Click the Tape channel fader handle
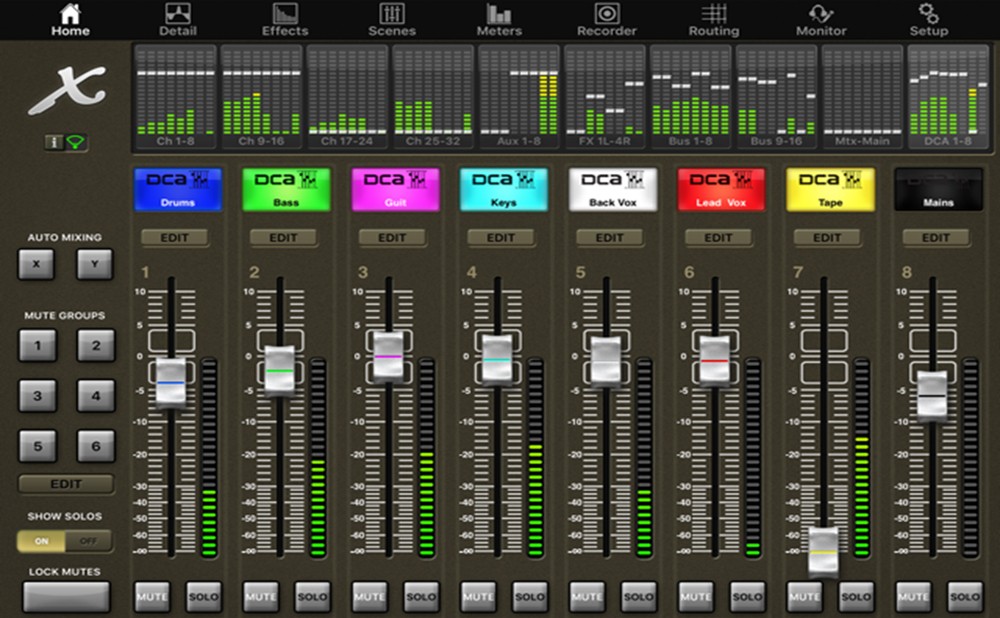The image size is (1000, 618). (823, 551)
